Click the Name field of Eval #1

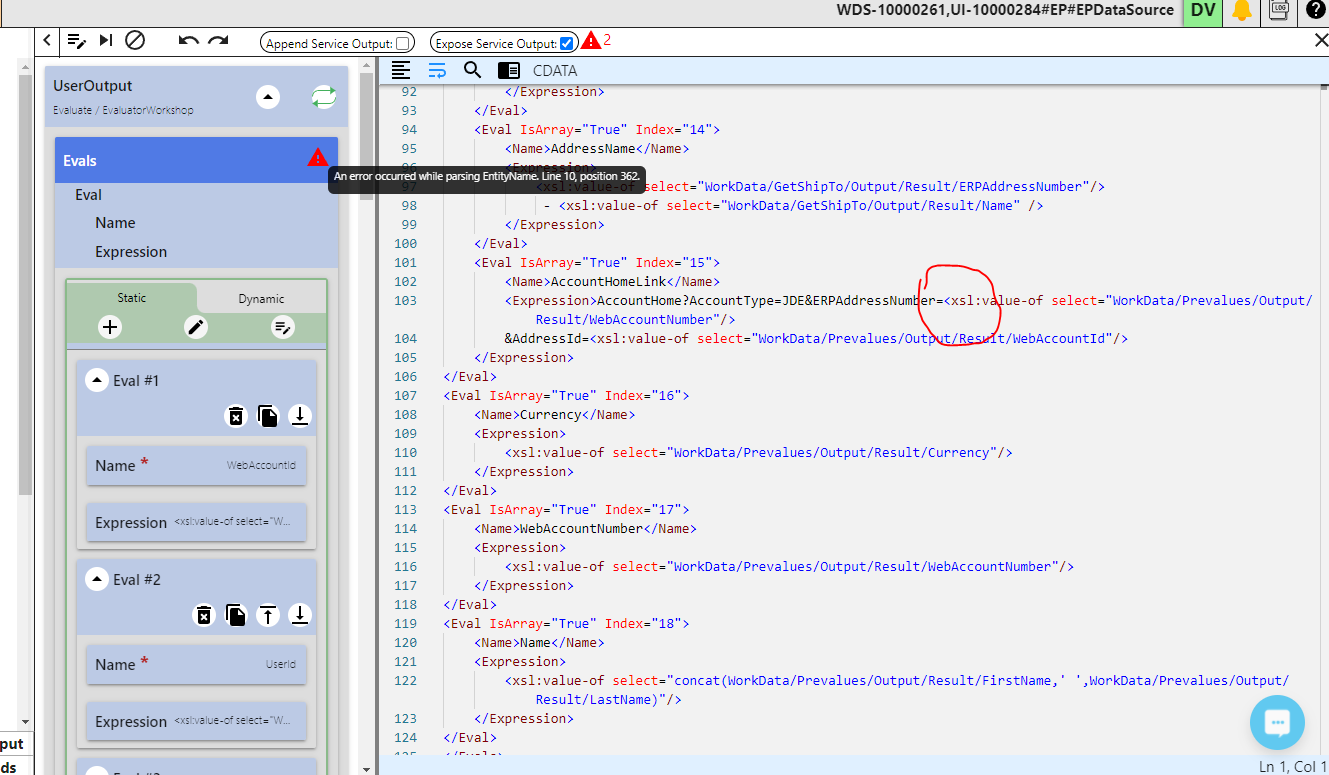pyautogui.click(x=196, y=466)
